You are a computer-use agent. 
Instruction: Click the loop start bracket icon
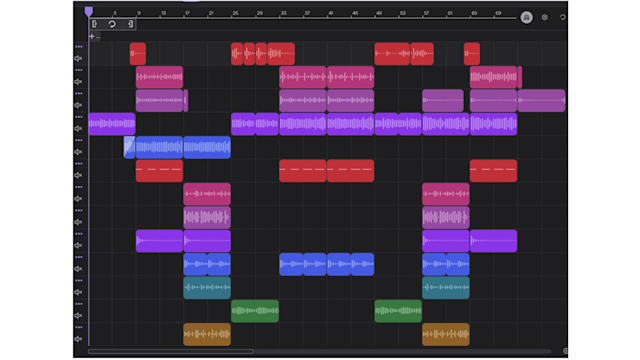click(x=95, y=24)
